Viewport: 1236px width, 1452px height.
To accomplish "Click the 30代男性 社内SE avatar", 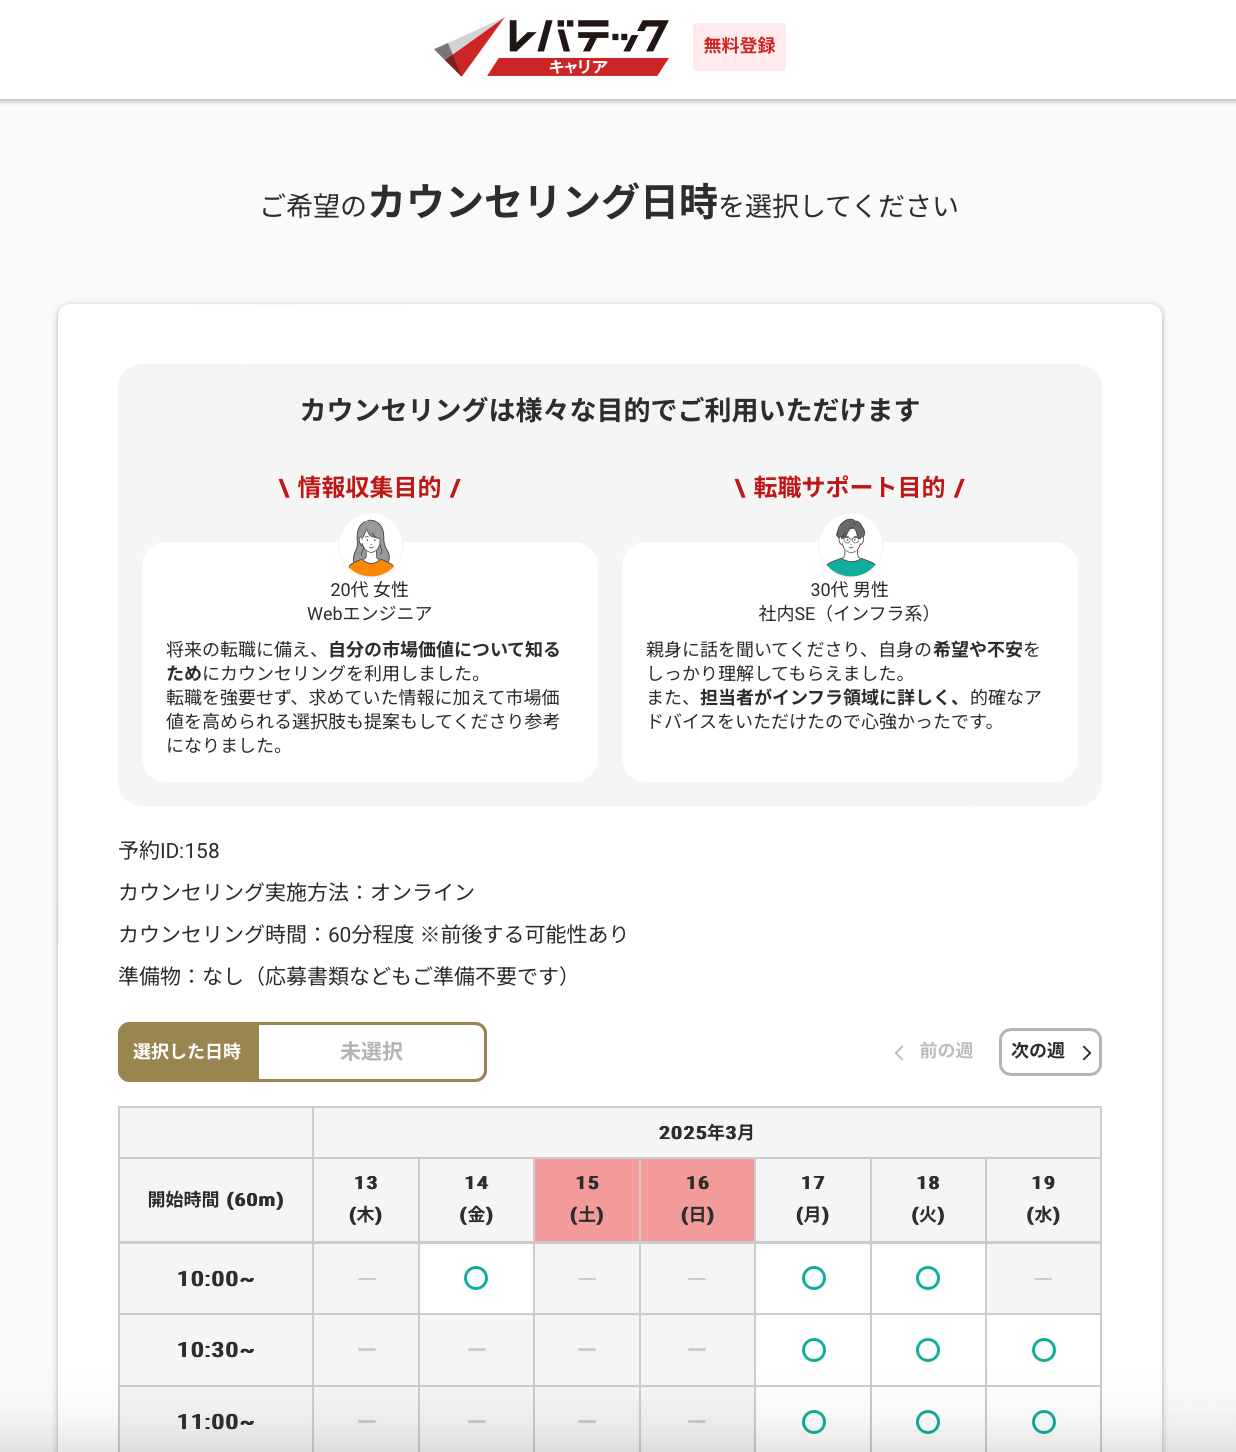I will click(x=850, y=543).
